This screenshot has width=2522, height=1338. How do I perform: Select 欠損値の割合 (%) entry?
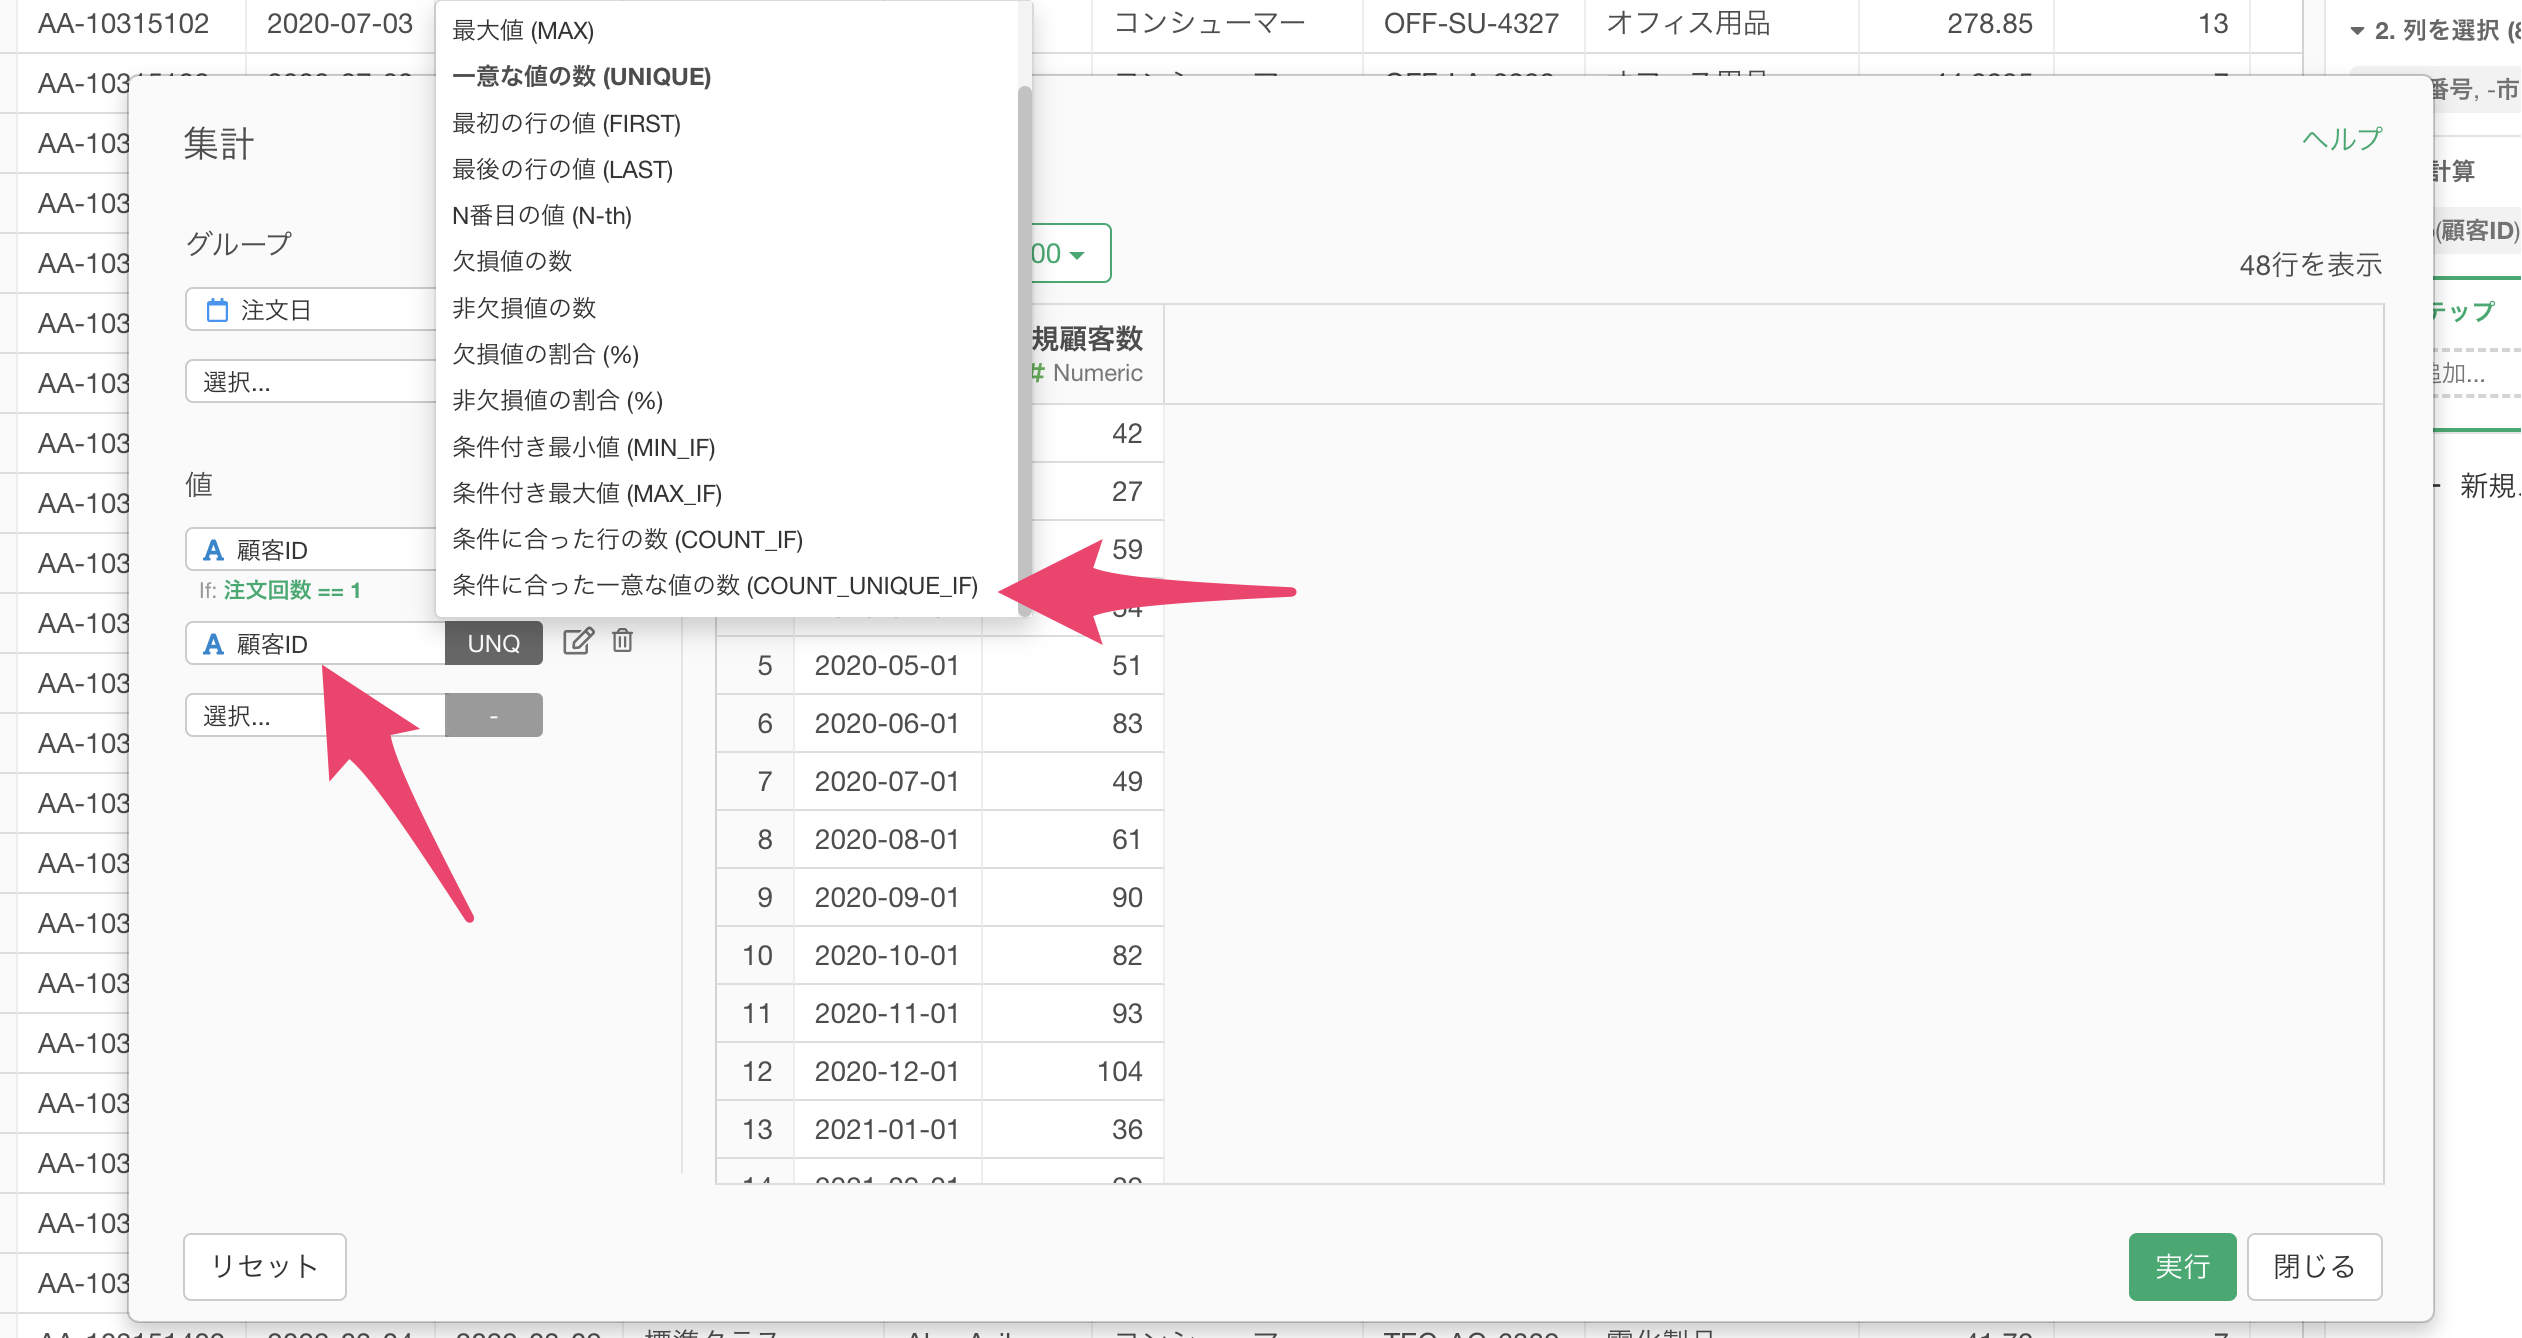click(545, 354)
